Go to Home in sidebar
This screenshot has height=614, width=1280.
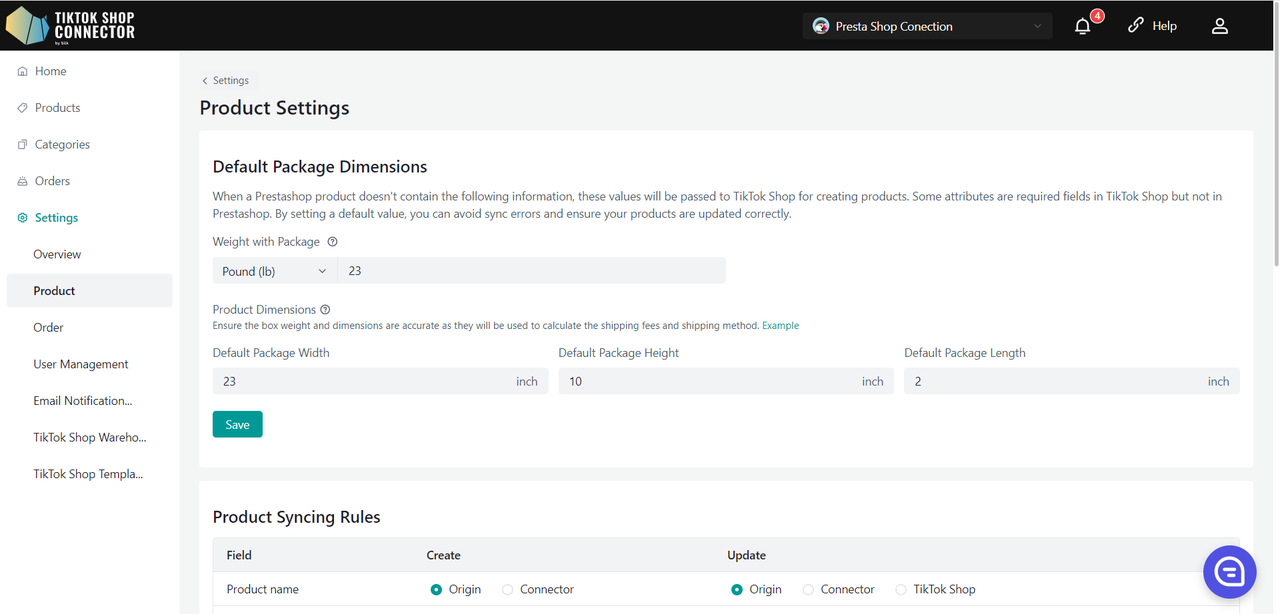point(50,72)
